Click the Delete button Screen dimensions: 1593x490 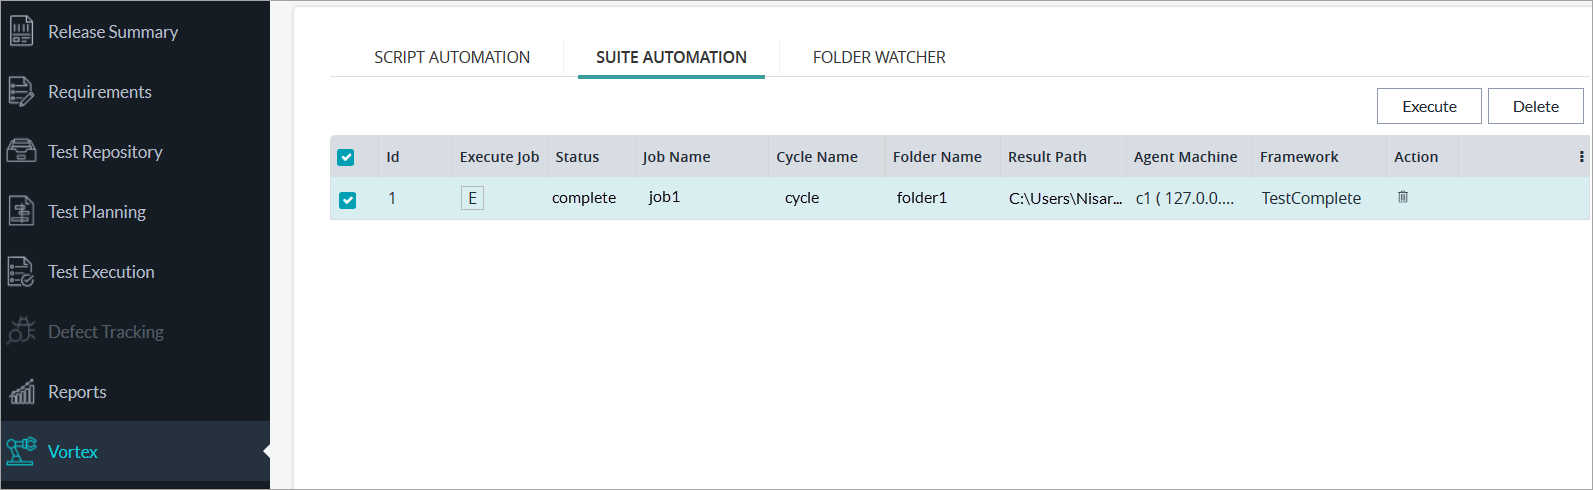point(1535,106)
